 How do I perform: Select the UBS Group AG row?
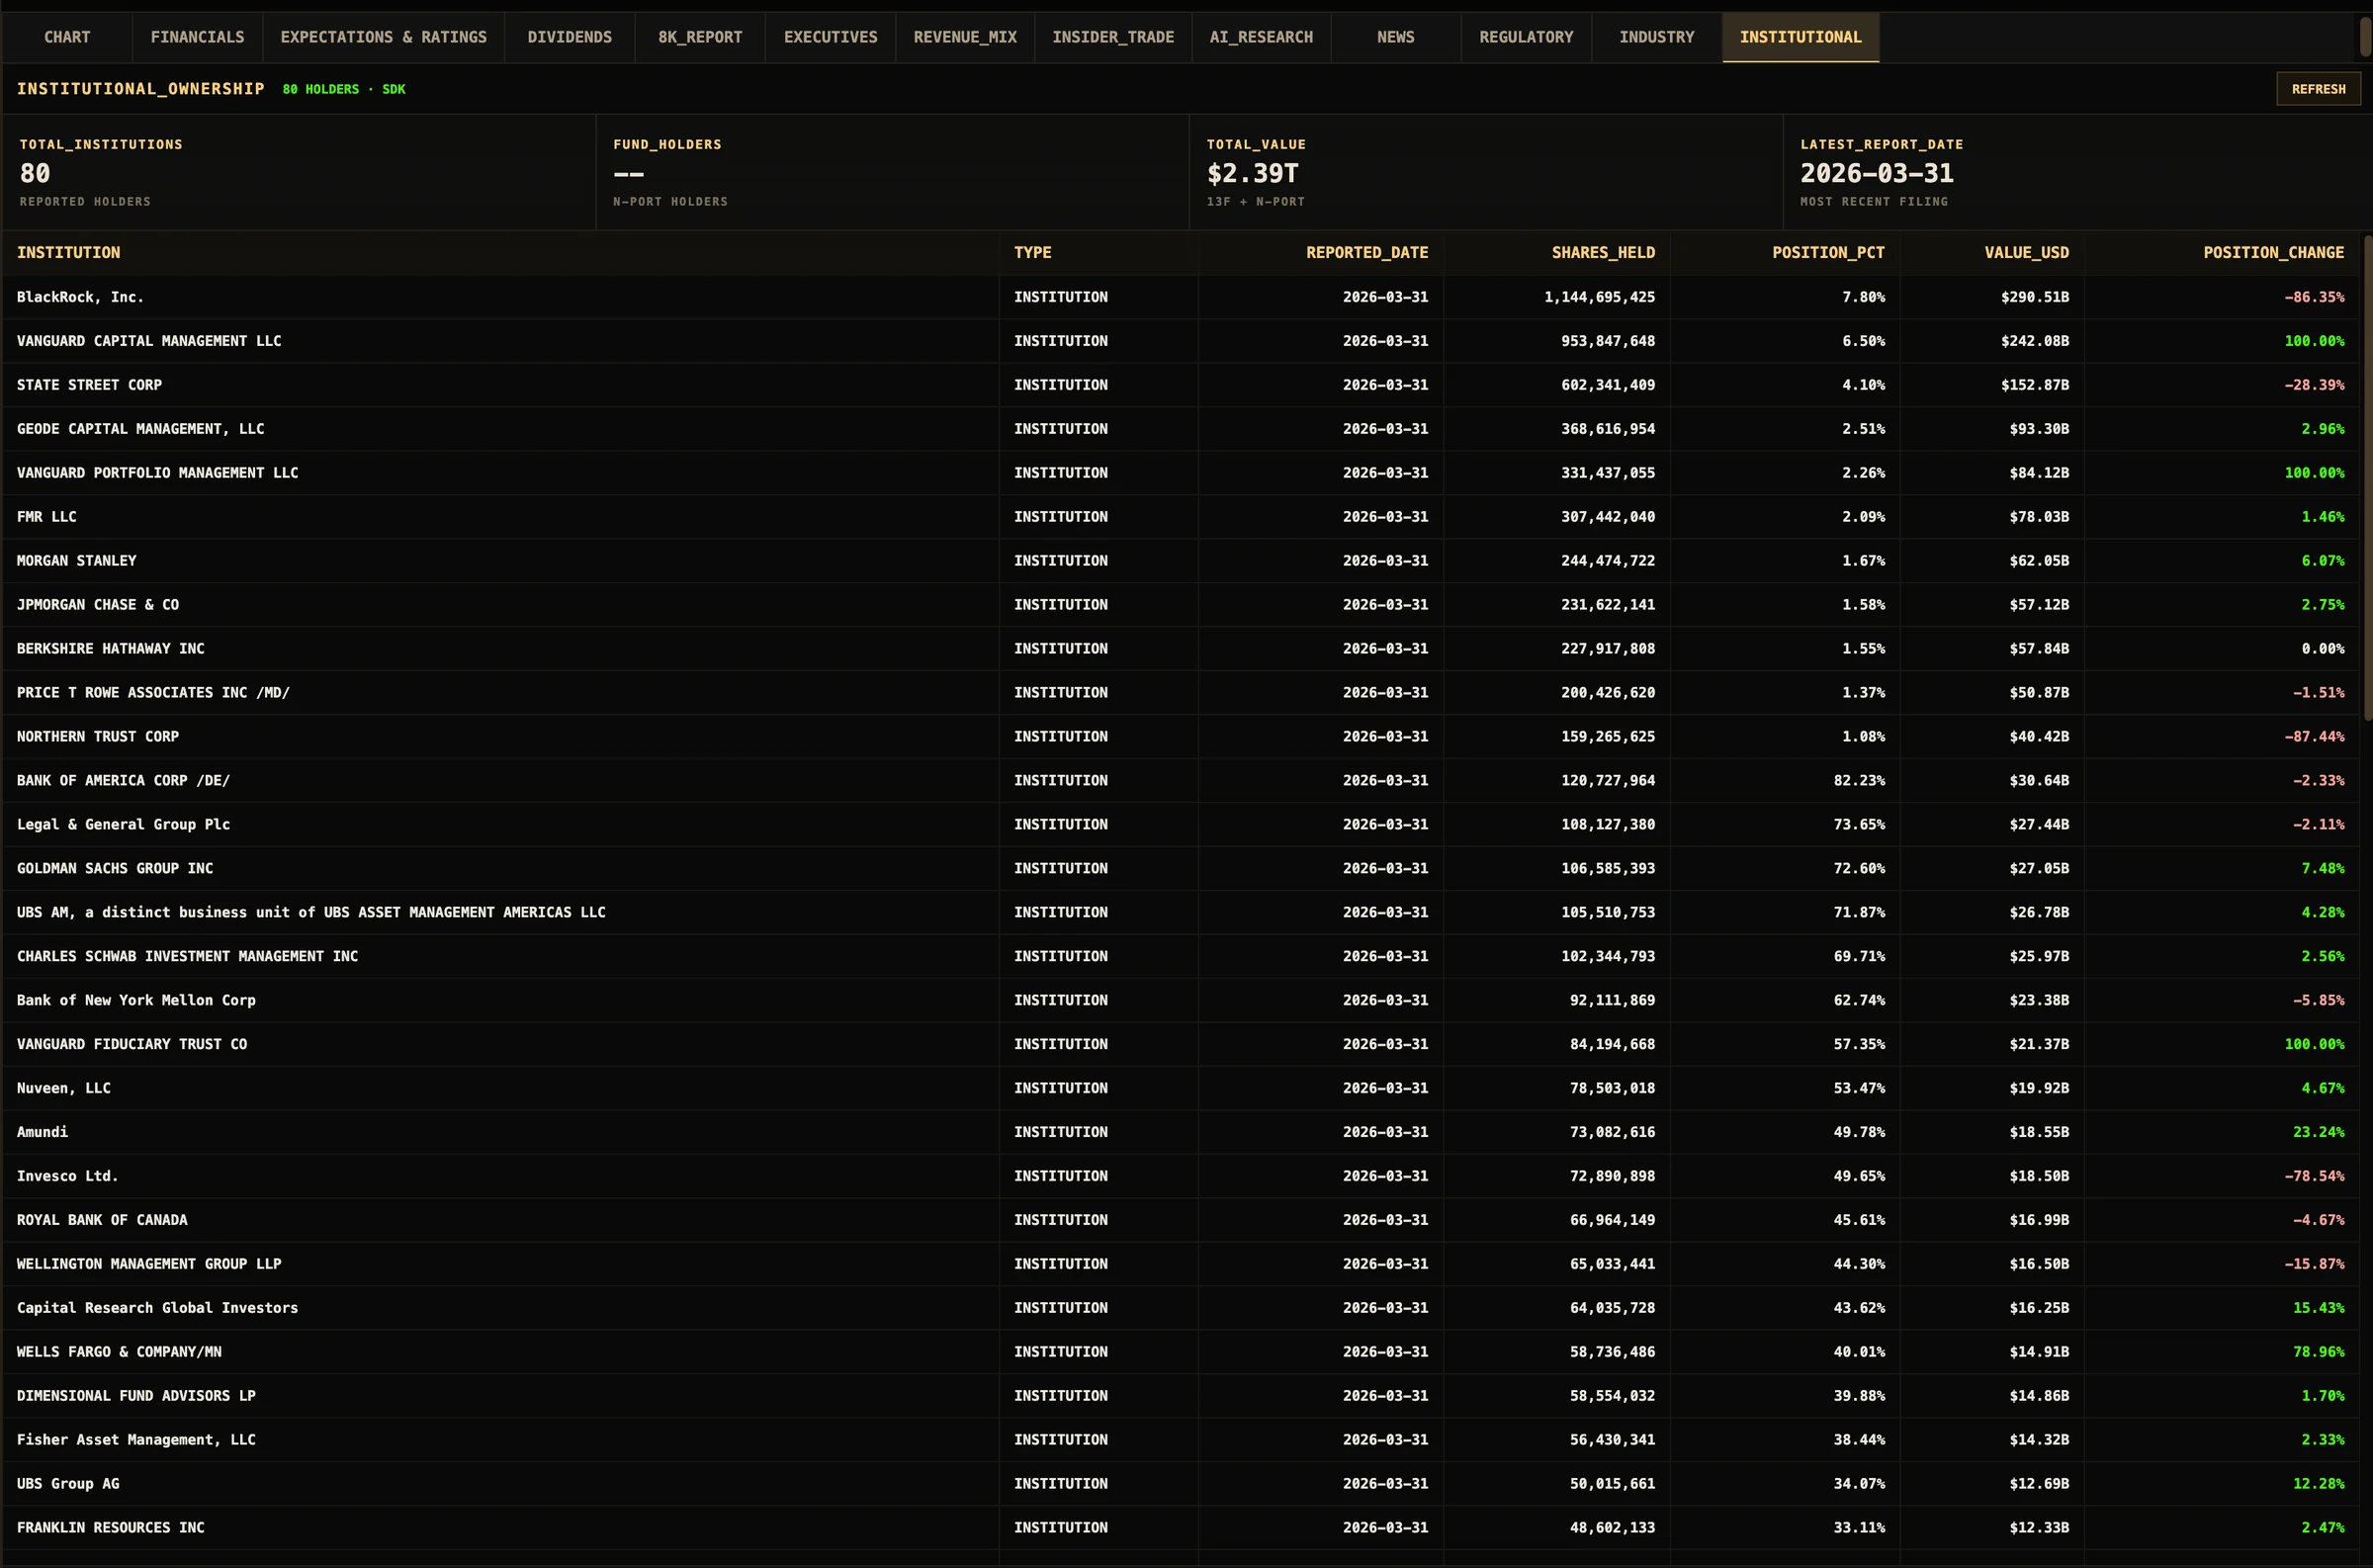click(1182, 1485)
